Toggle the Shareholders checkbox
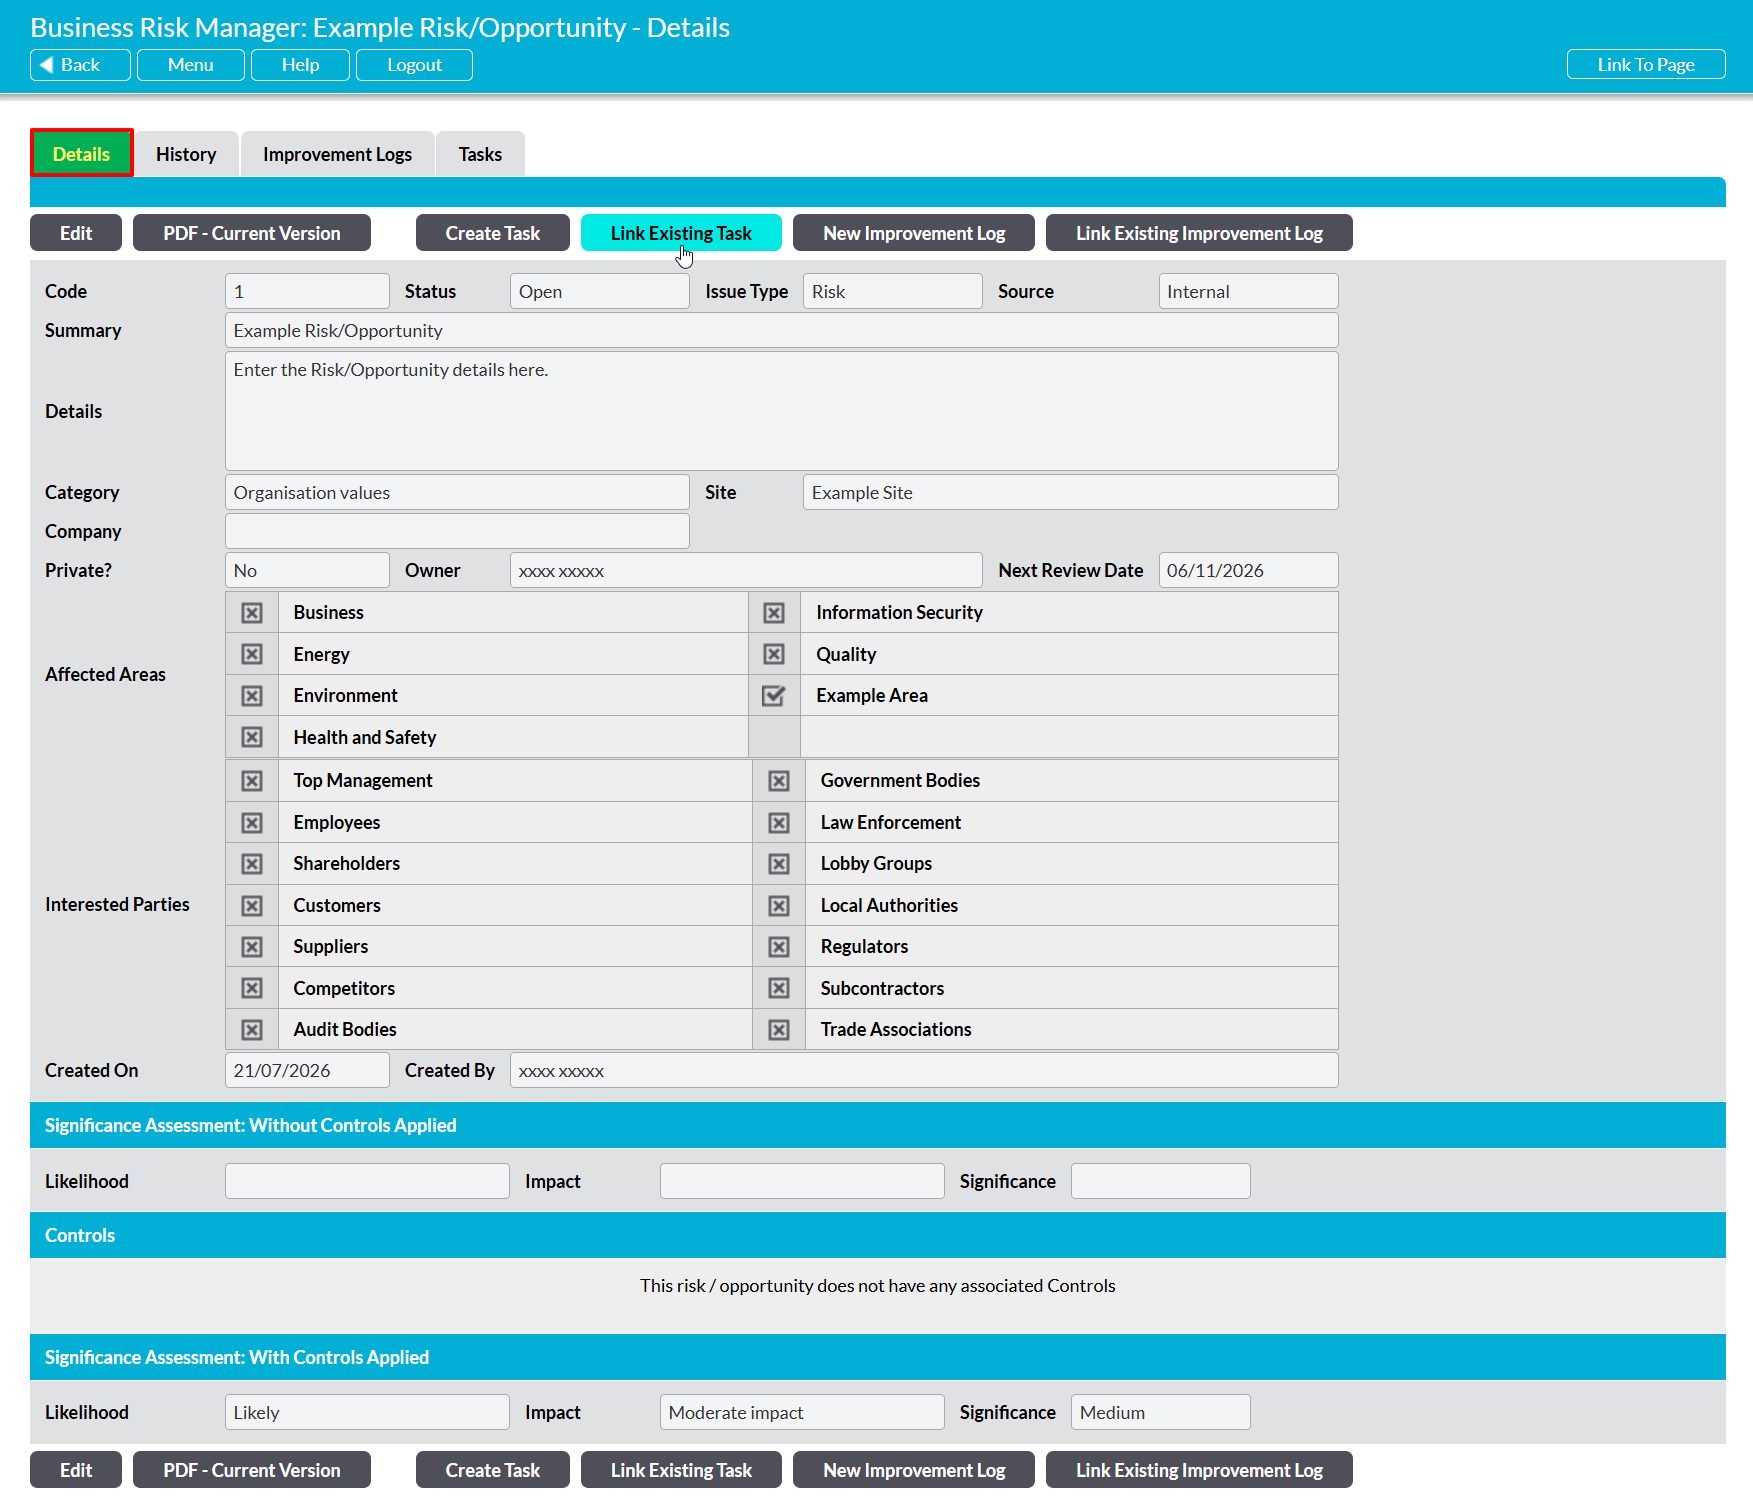The image size is (1753, 1506). pyautogui.click(x=252, y=864)
